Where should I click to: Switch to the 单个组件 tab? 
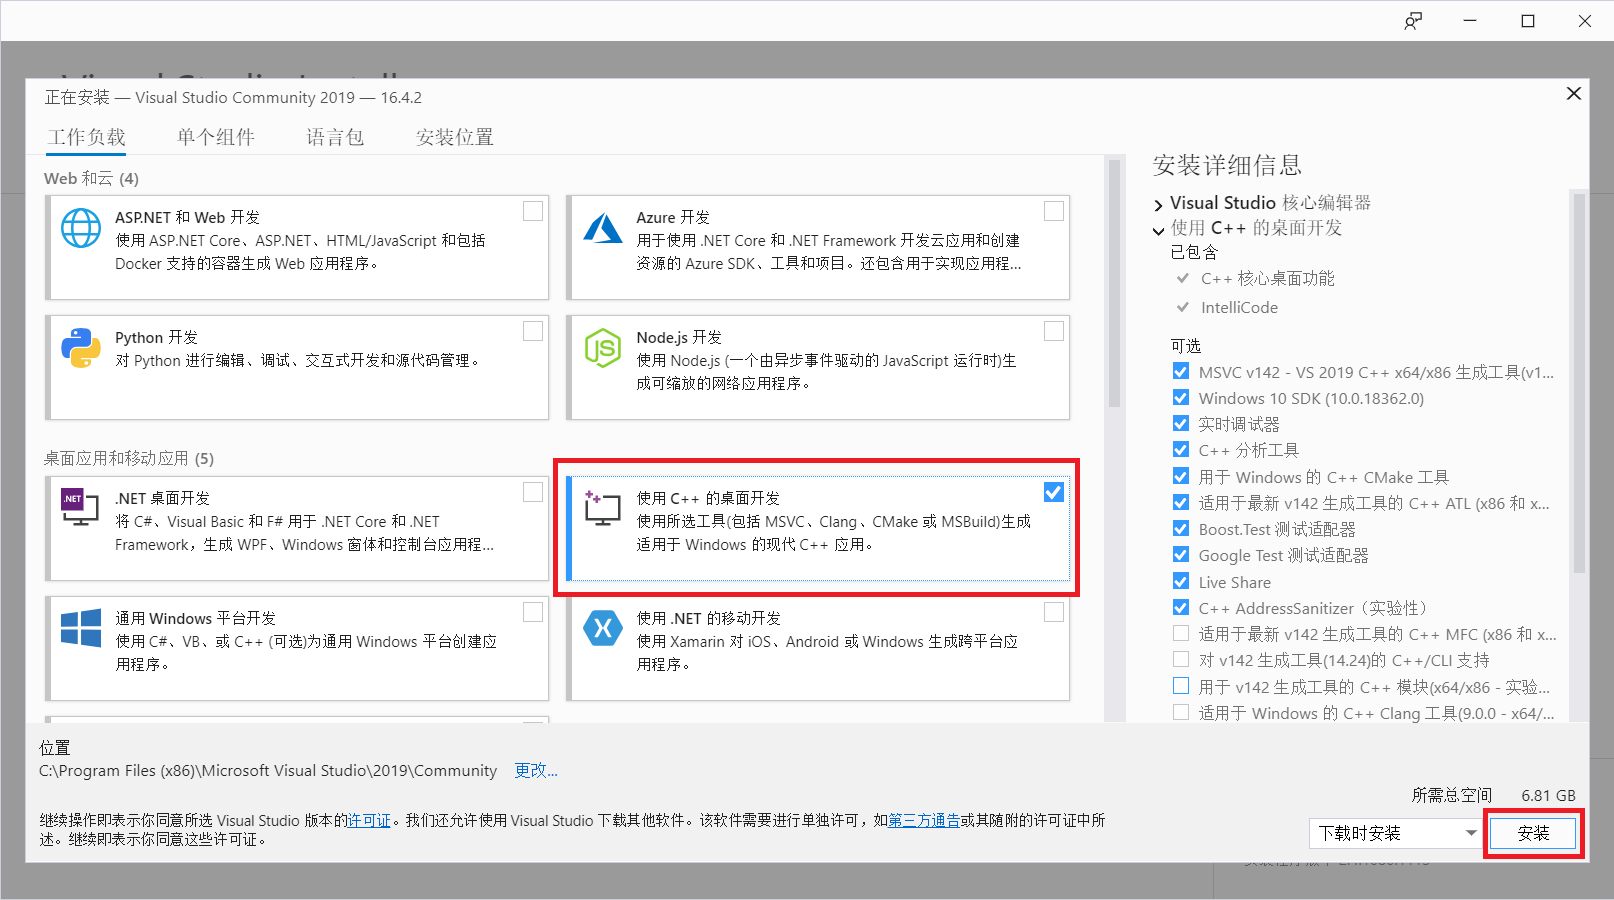pos(216,137)
